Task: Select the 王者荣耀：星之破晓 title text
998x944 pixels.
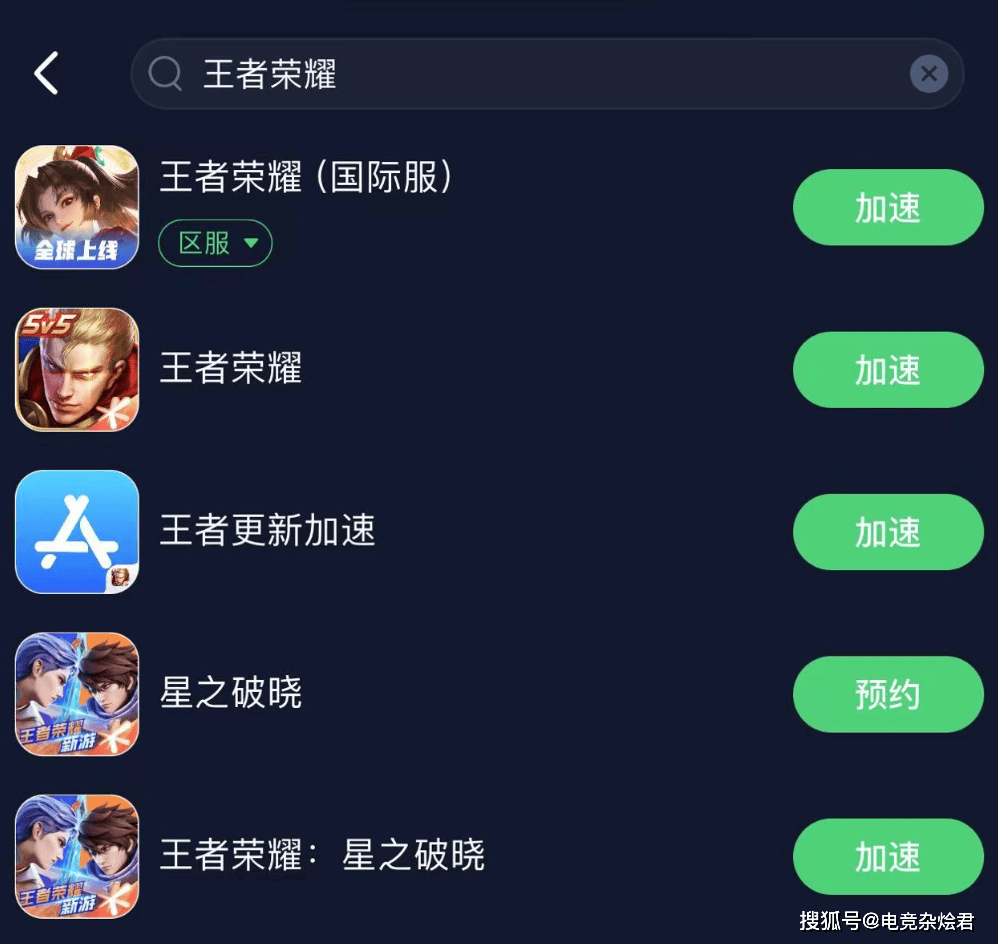Action: click(322, 854)
